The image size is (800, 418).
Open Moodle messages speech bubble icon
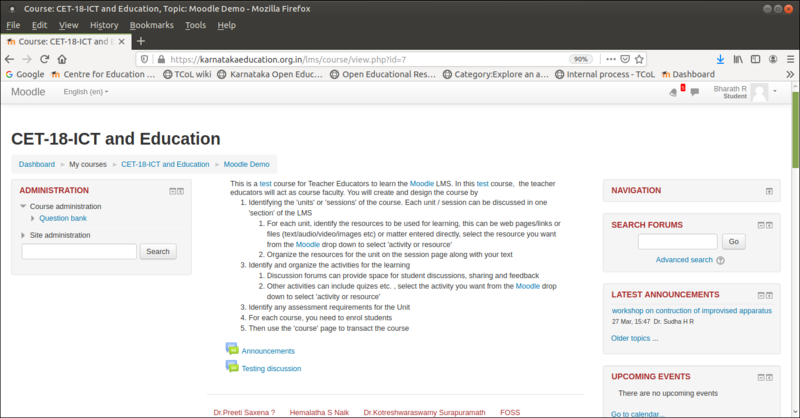pyautogui.click(x=694, y=92)
